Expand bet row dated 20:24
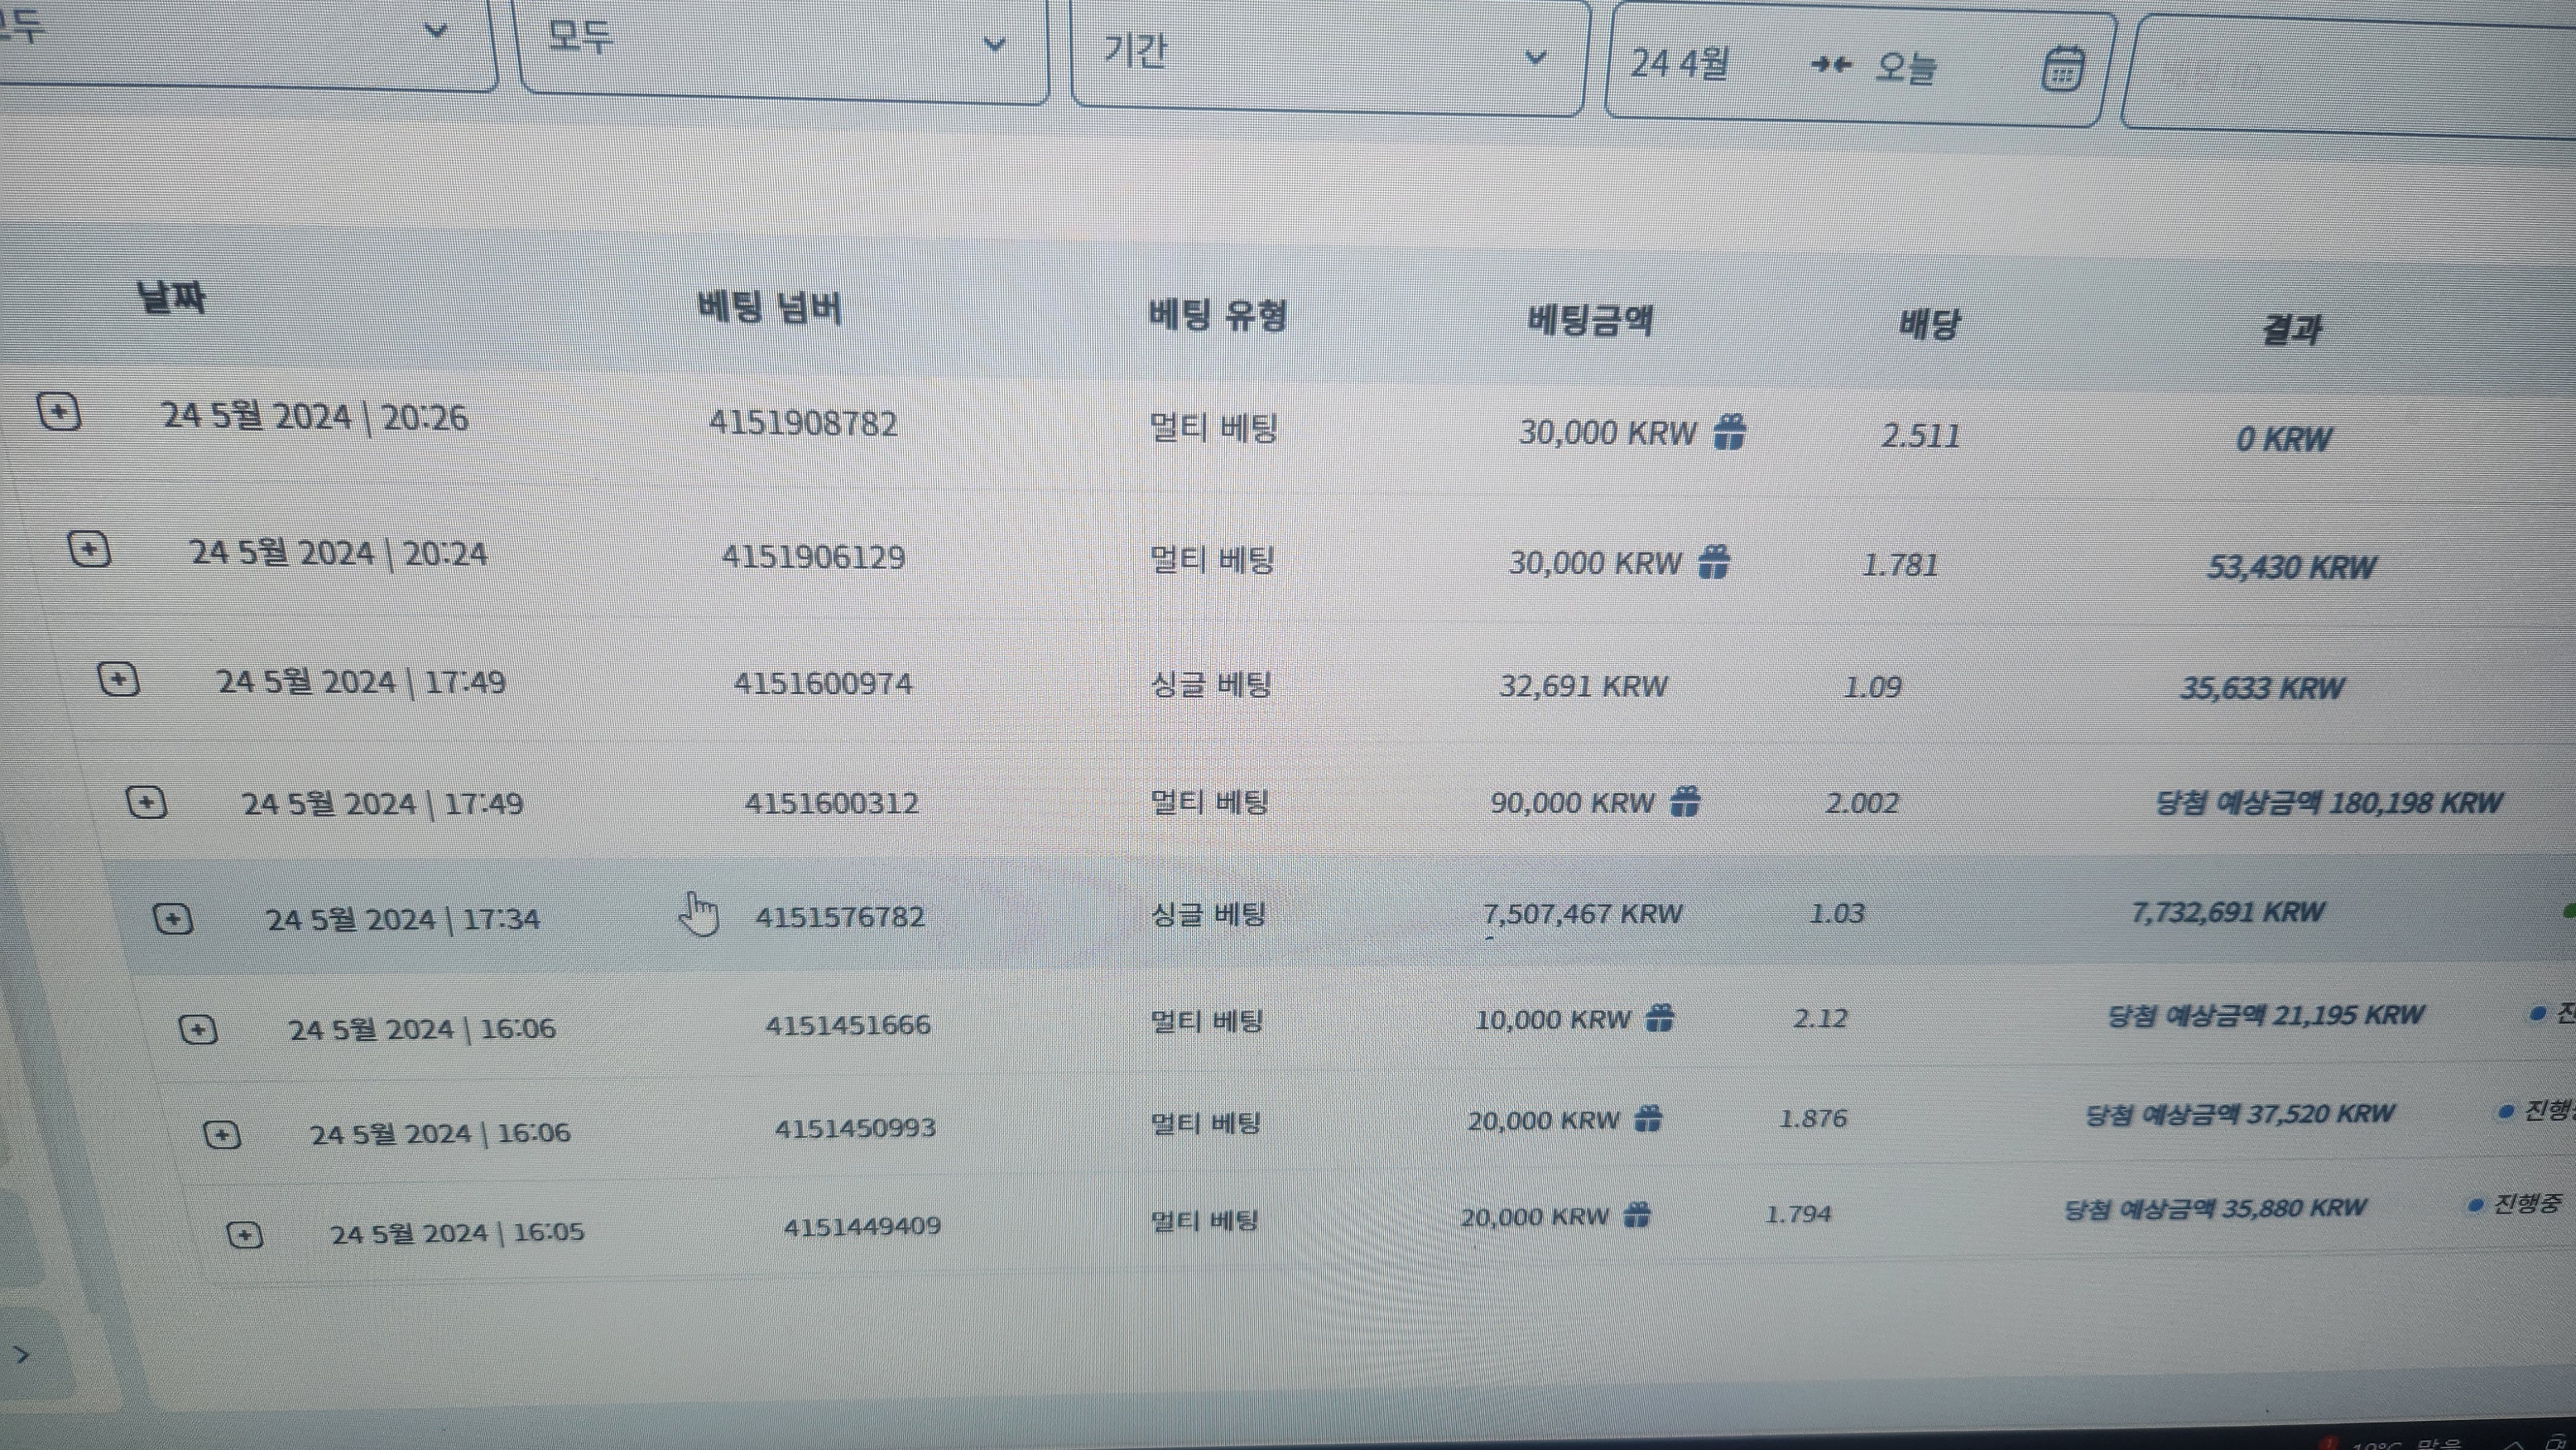2576x1450 pixels. coord(89,549)
